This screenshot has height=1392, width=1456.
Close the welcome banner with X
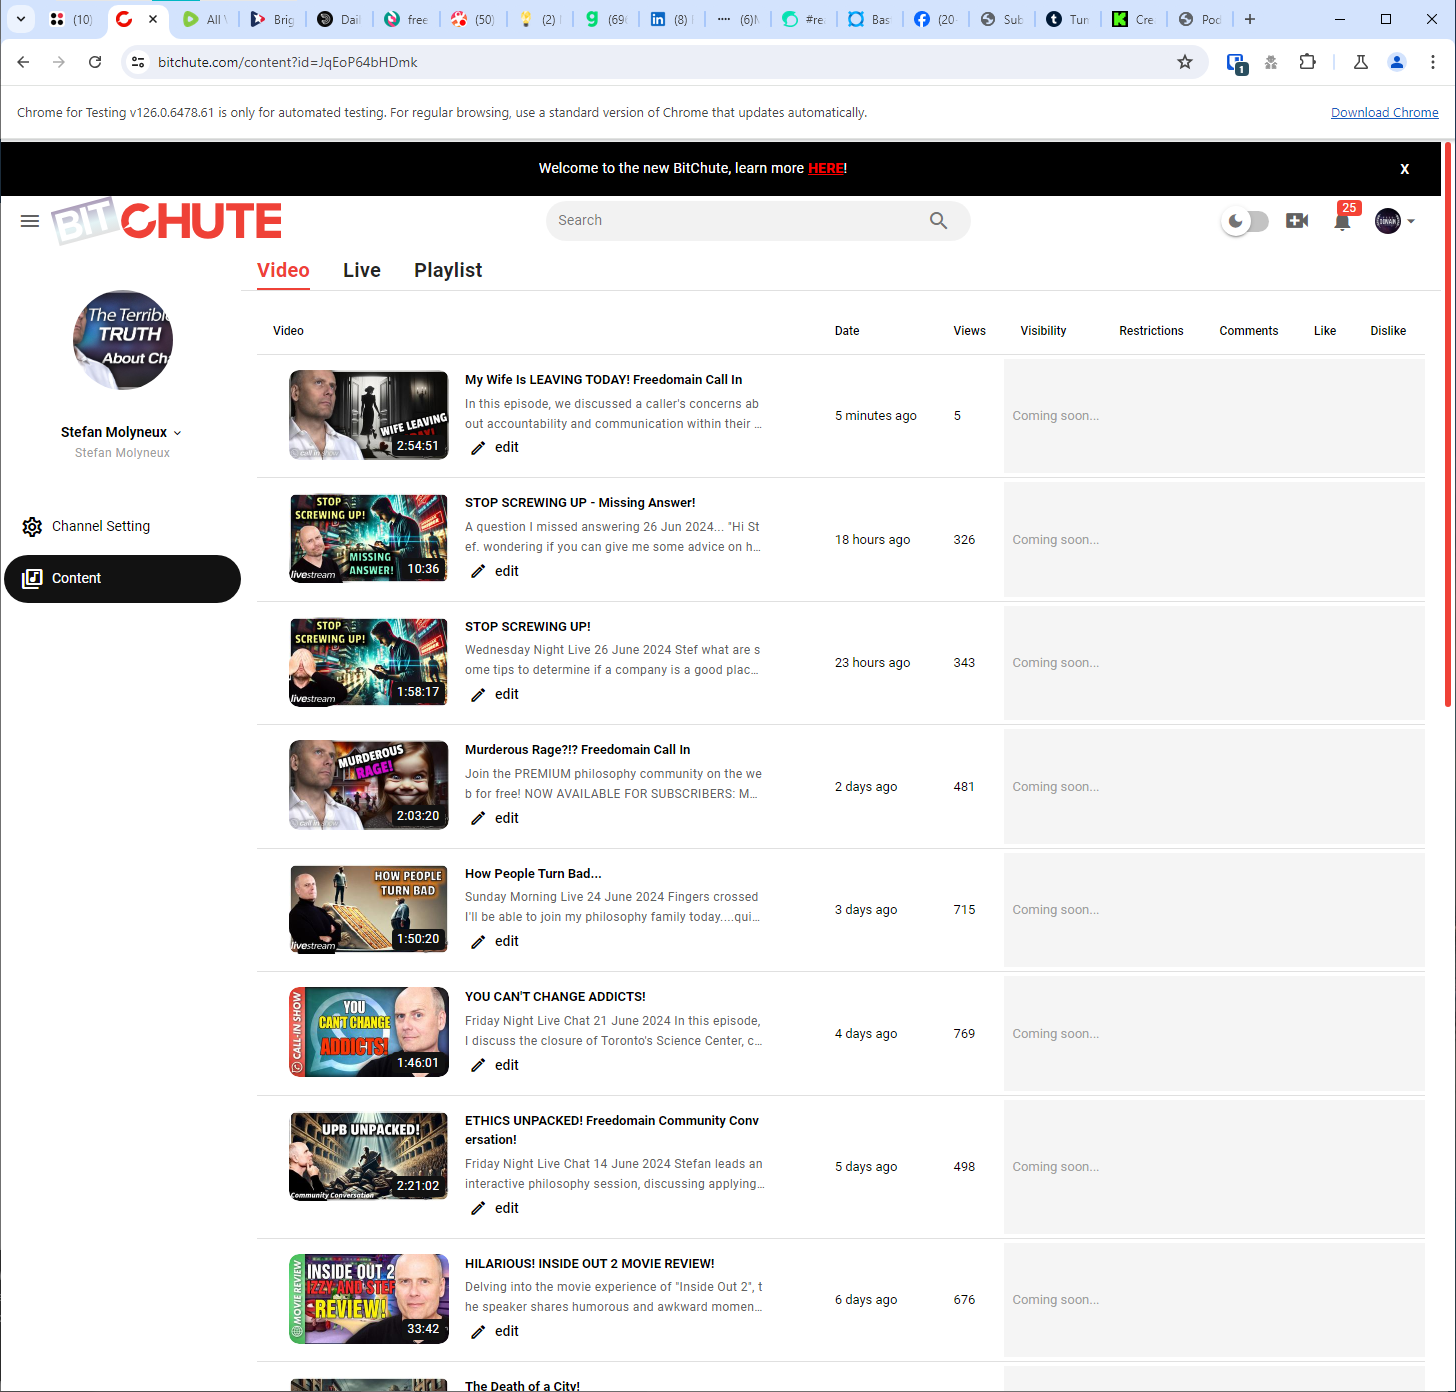(1404, 169)
